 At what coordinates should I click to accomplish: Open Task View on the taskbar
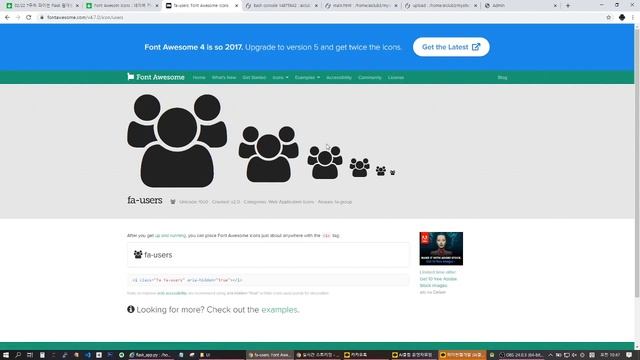pos(30,355)
